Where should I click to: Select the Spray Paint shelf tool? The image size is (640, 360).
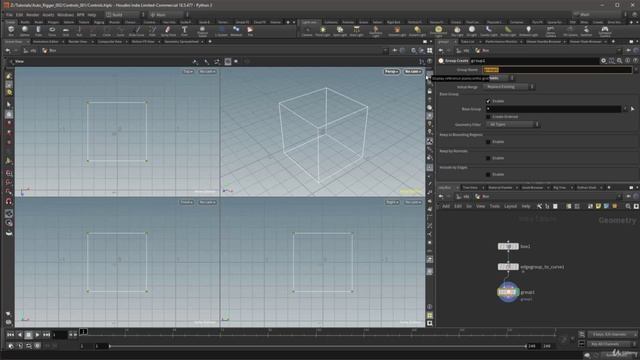pyautogui.click(x=168, y=31)
